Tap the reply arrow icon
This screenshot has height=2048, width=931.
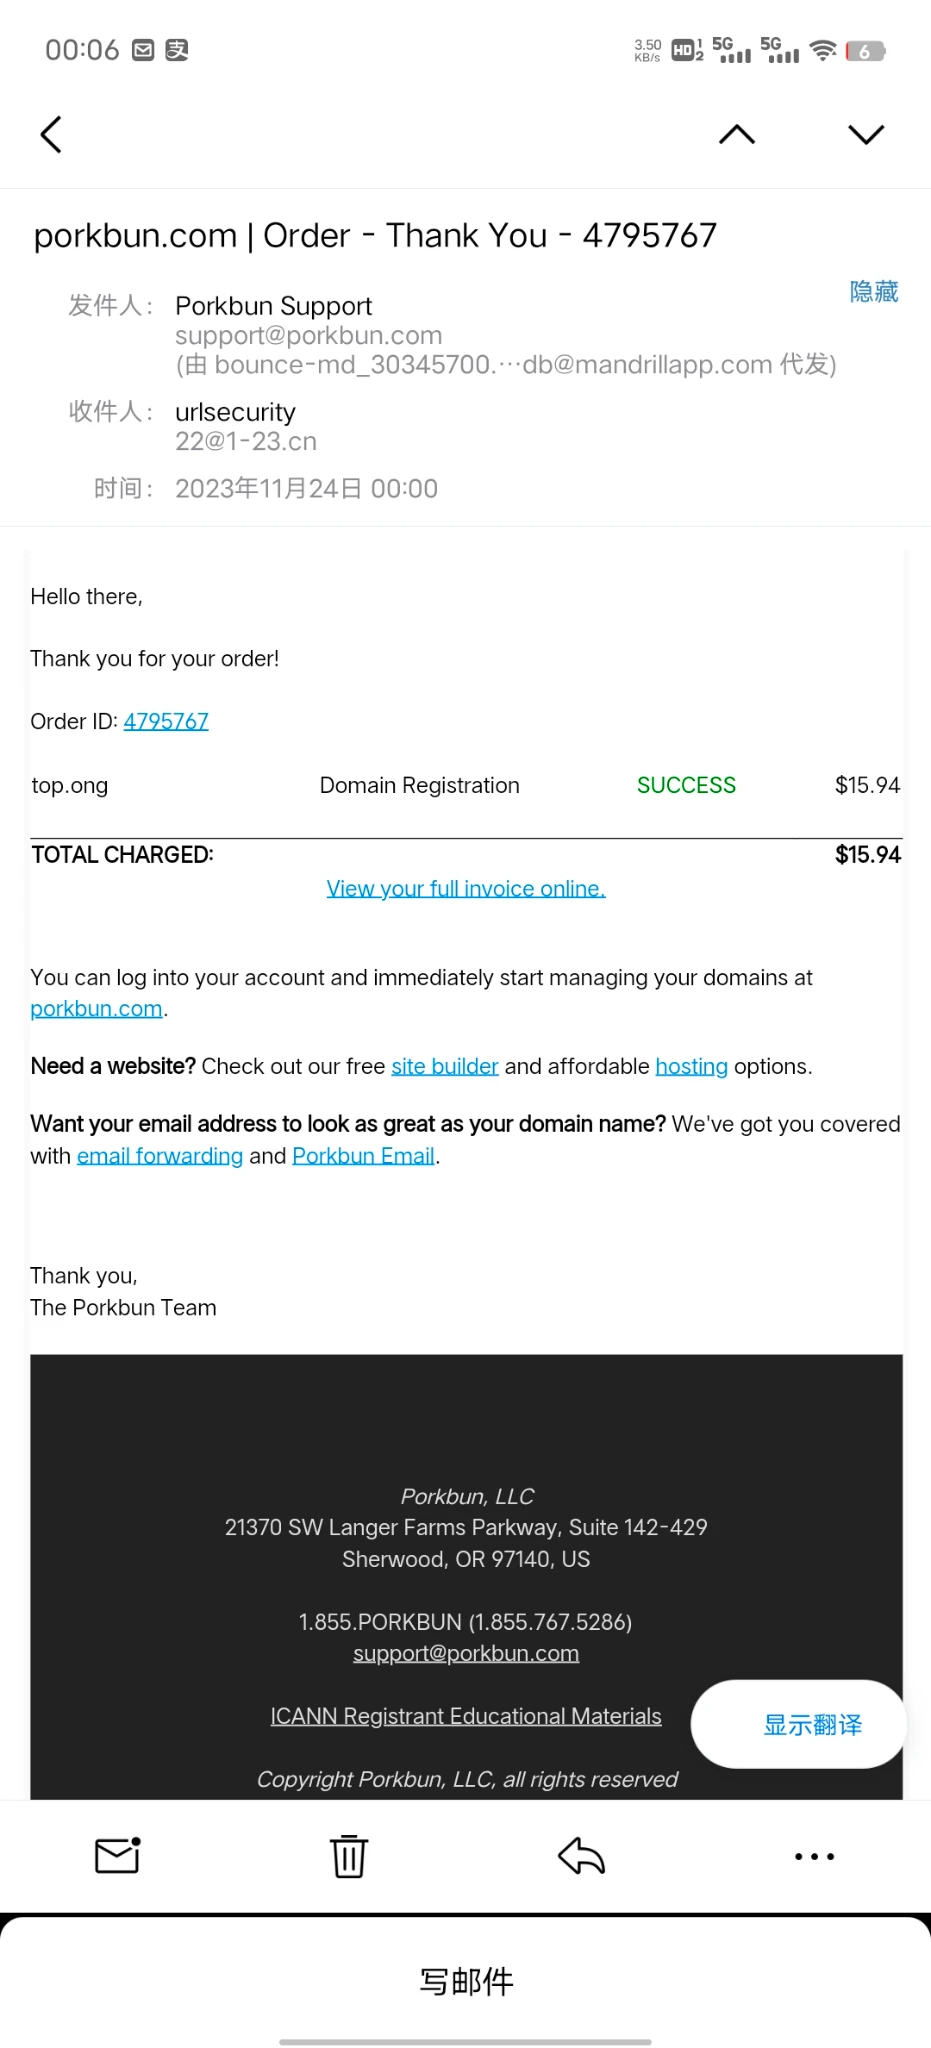[581, 1856]
